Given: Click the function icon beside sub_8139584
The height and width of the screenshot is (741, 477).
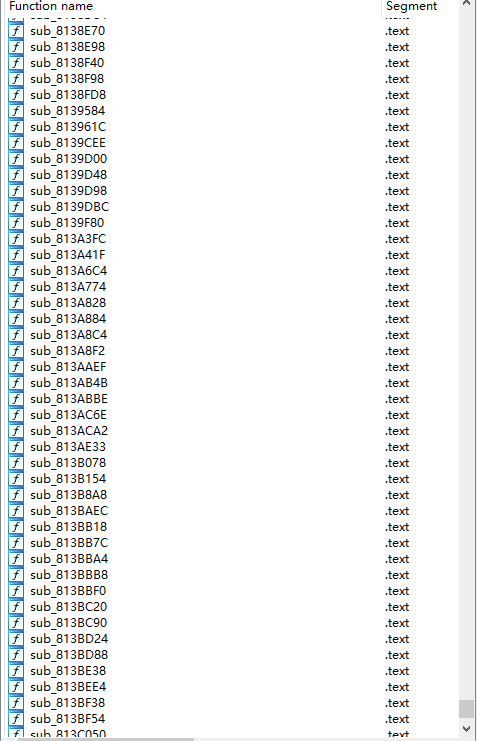Looking at the screenshot, I should (x=16, y=111).
